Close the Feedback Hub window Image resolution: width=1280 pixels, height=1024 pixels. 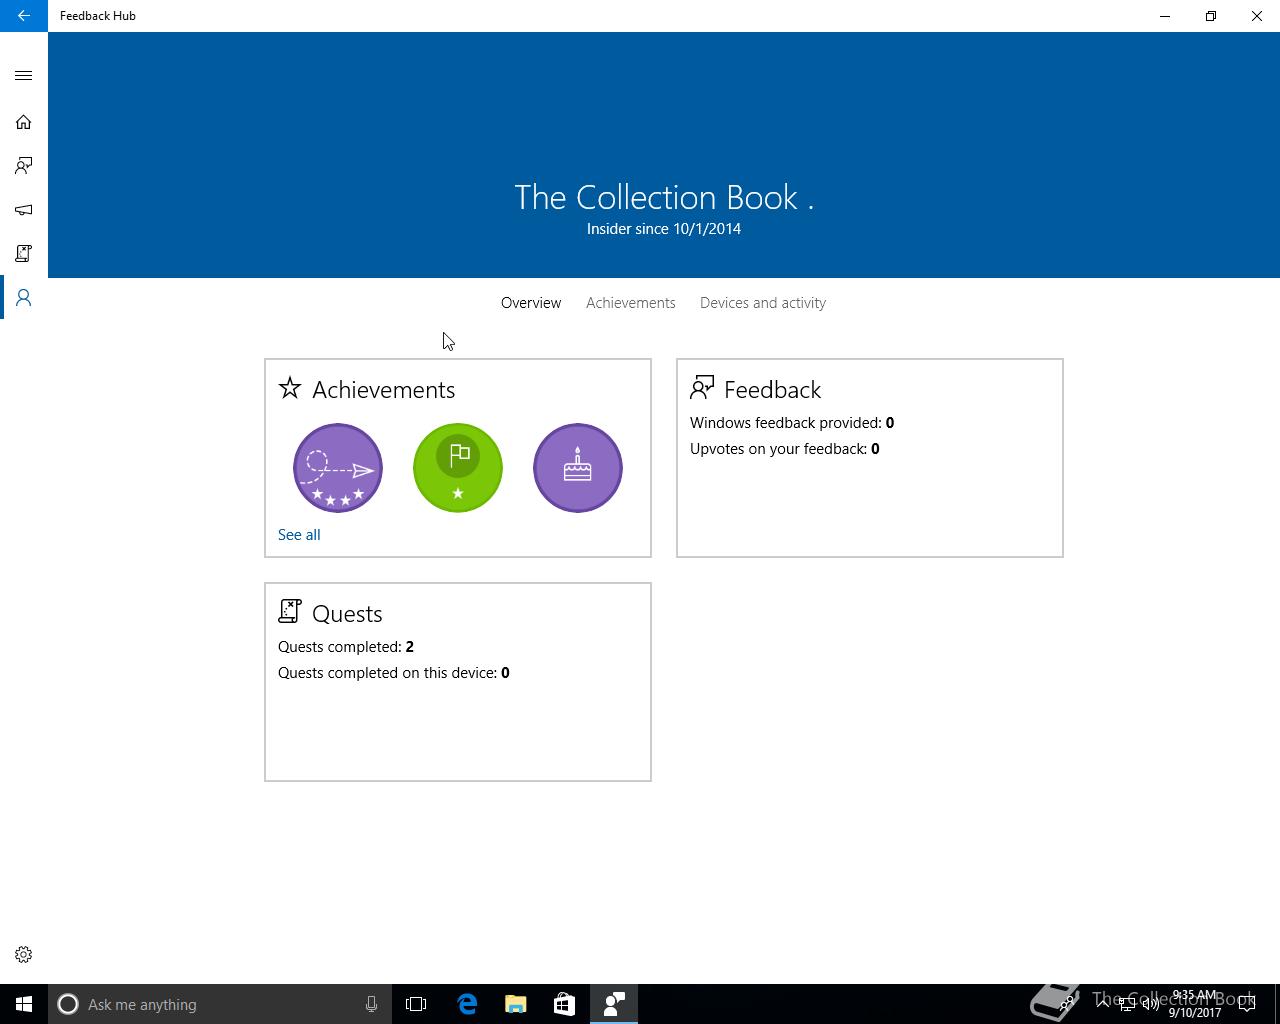pyautogui.click(x=1257, y=16)
